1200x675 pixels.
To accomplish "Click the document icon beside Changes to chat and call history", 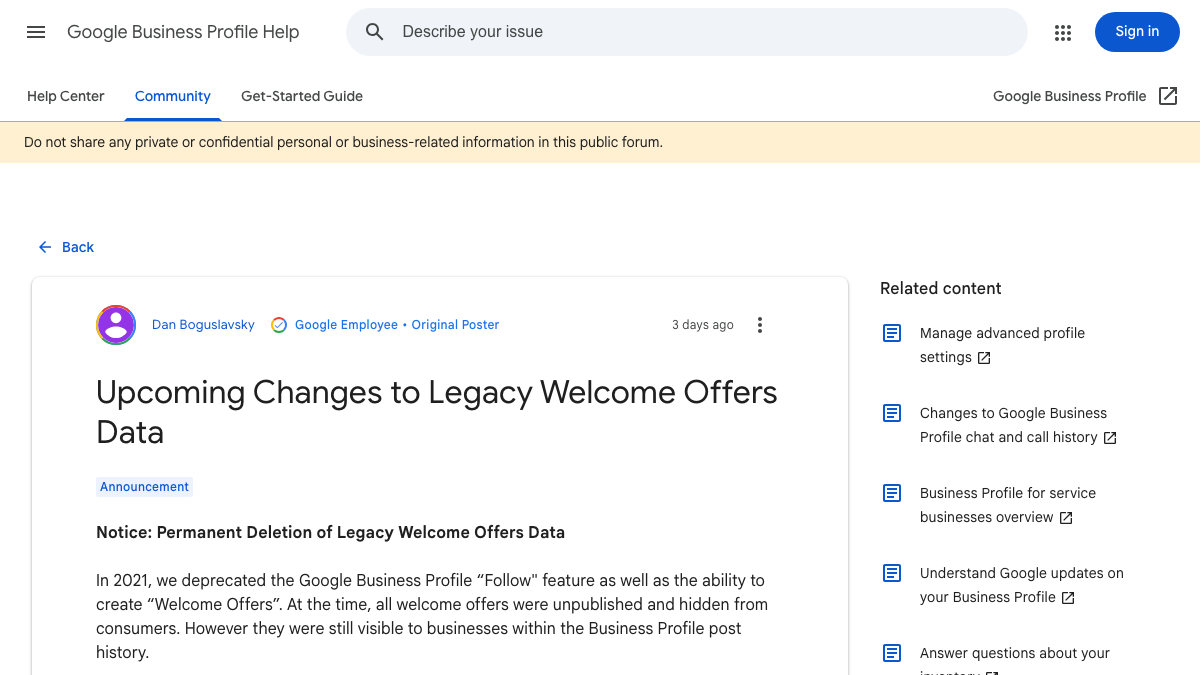I will point(892,413).
